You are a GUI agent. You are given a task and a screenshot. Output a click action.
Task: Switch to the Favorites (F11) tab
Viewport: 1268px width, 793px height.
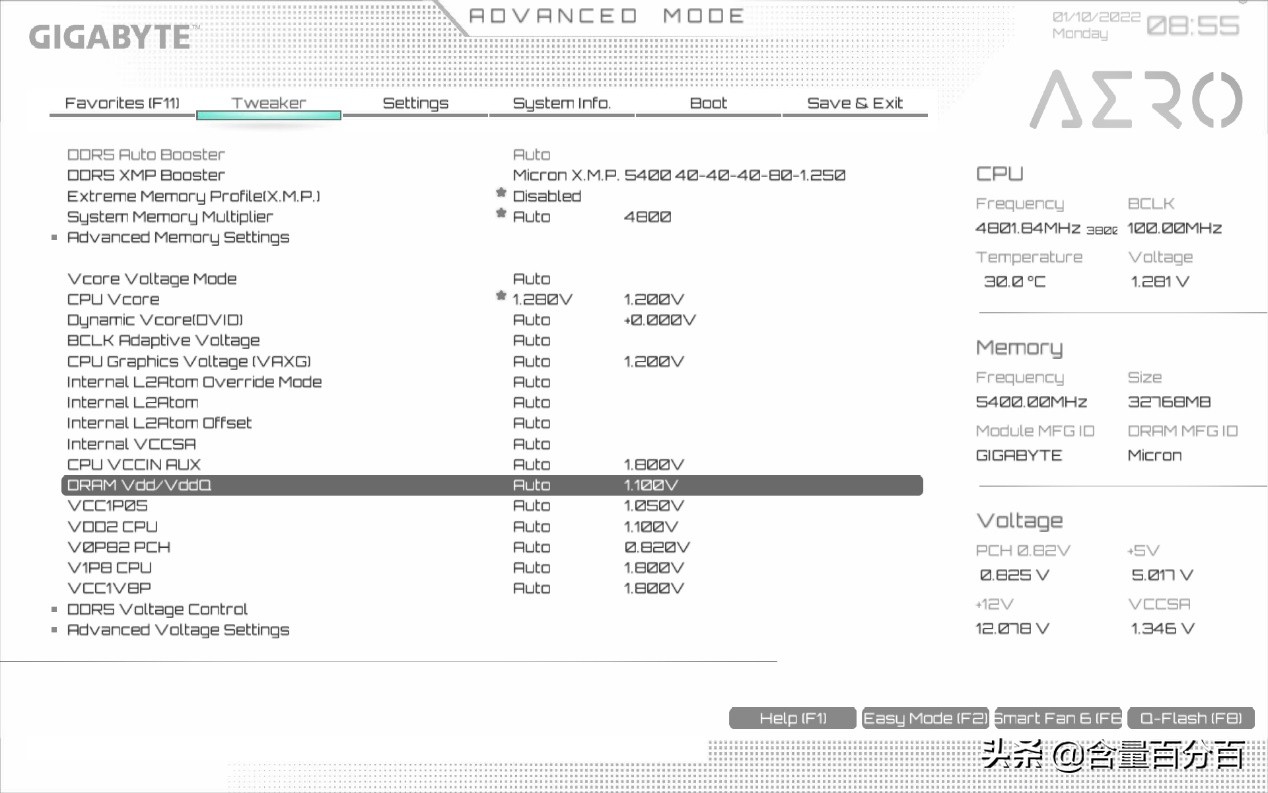(x=121, y=103)
